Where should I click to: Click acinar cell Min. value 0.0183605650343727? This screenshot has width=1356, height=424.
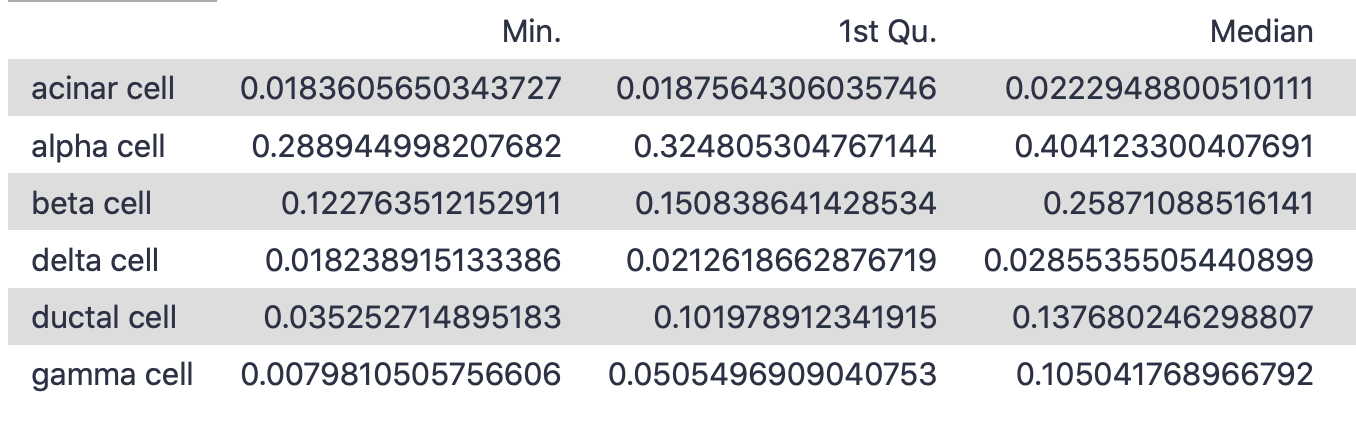(x=401, y=89)
